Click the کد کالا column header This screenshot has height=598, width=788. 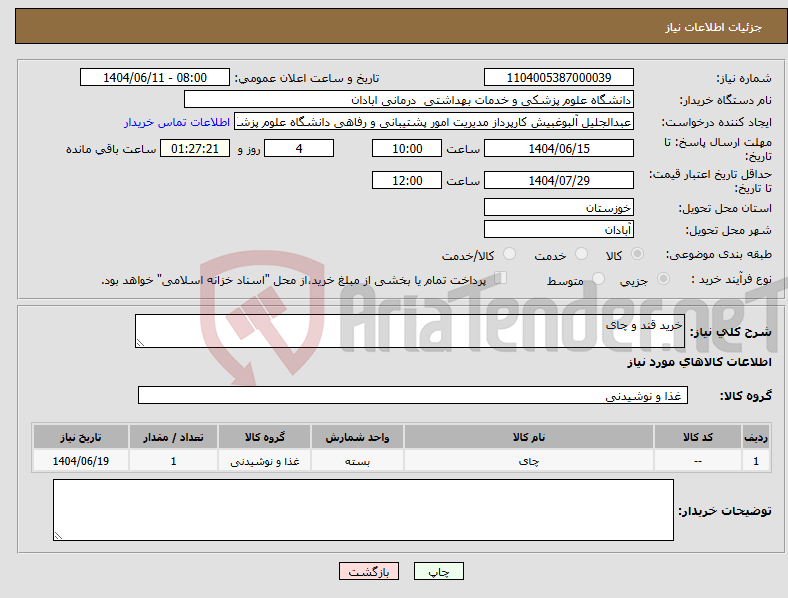[x=698, y=437]
